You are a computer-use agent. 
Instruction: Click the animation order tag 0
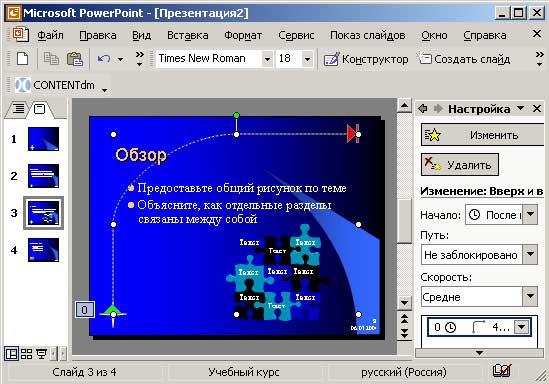(84, 310)
